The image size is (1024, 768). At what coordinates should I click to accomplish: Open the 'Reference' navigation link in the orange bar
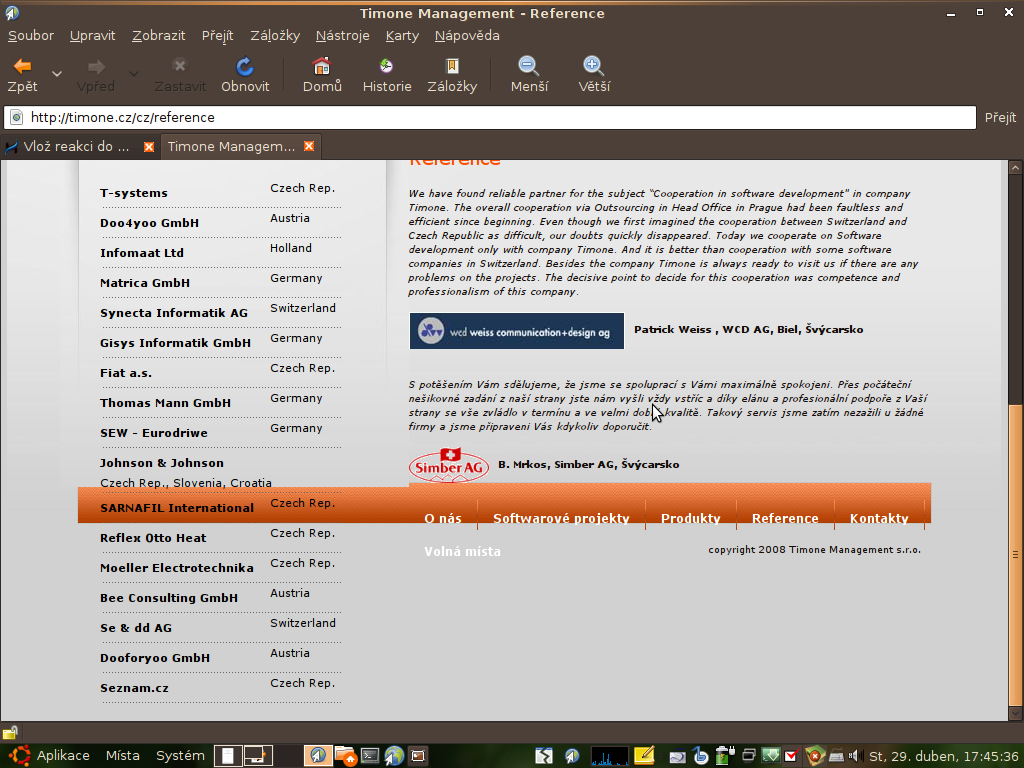click(785, 518)
